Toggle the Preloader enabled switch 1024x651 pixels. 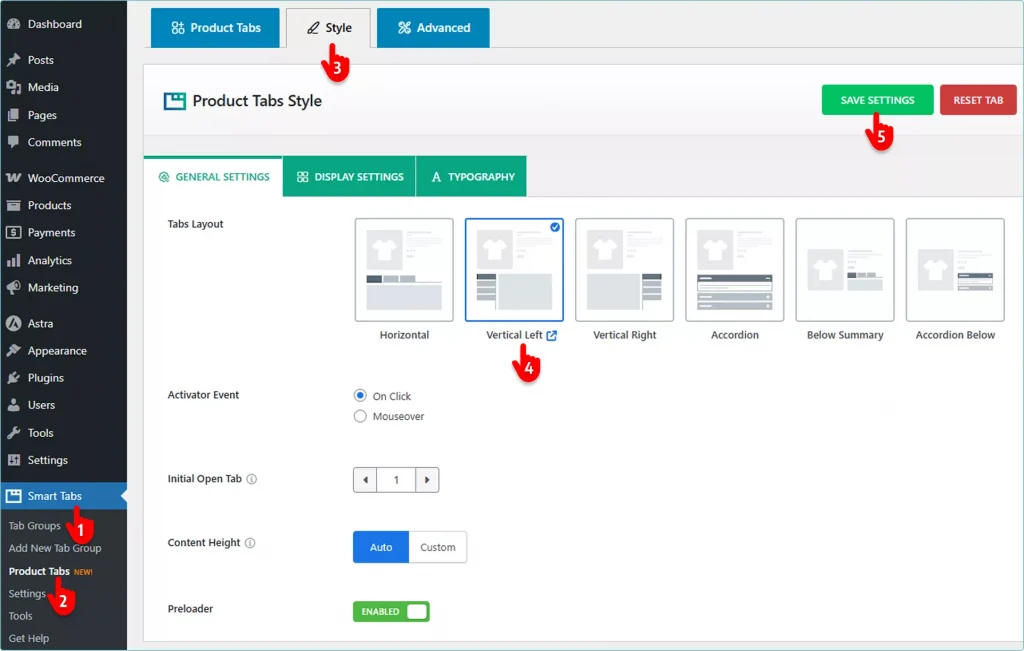pyautogui.click(x=391, y=611)
